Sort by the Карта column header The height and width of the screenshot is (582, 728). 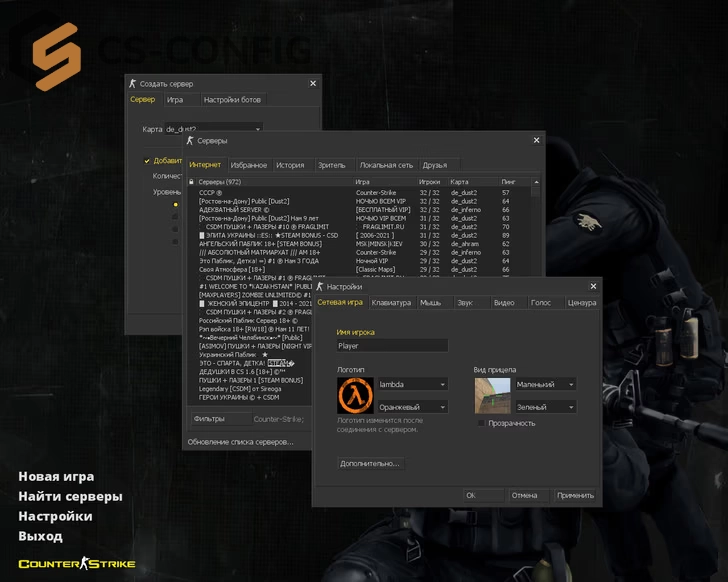coord(473,182)
